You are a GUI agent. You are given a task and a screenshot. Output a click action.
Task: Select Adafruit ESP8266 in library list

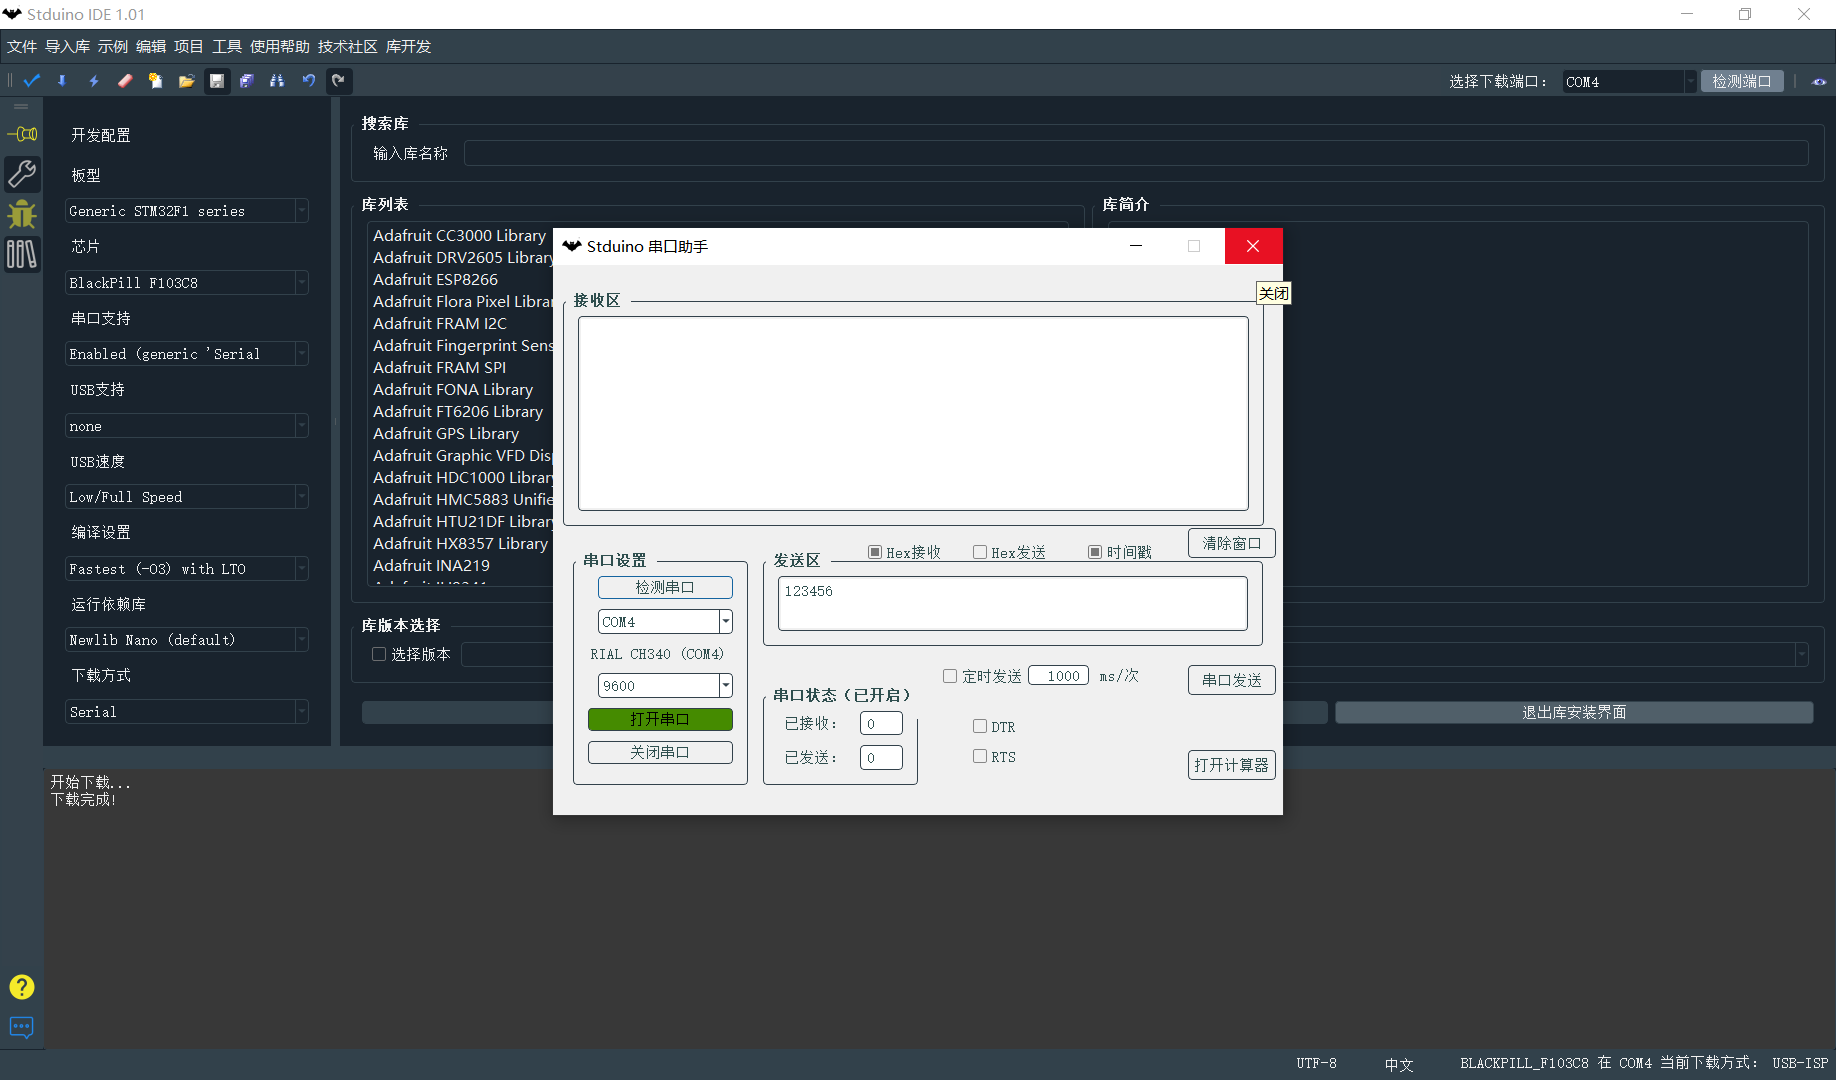click(x=435, y=280)
